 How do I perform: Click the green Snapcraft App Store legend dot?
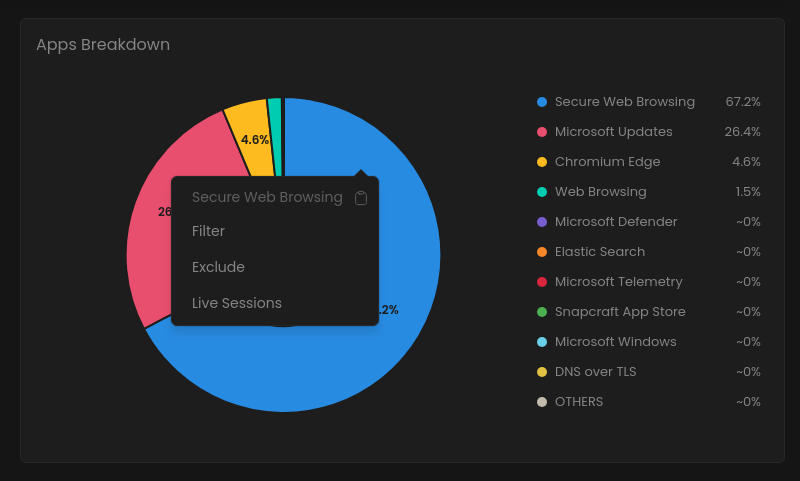coord(542,312)
